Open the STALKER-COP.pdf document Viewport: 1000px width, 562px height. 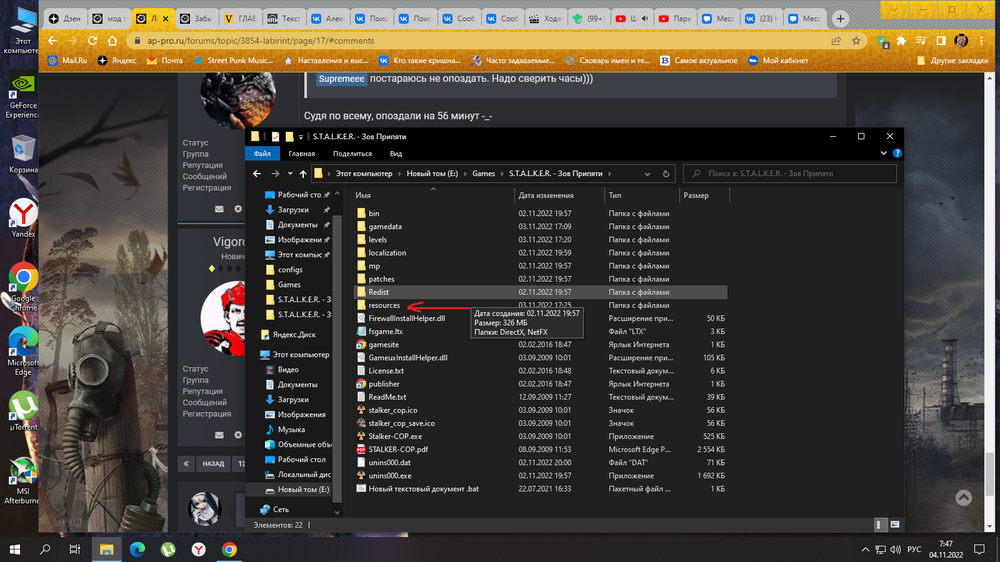(397, 449)
